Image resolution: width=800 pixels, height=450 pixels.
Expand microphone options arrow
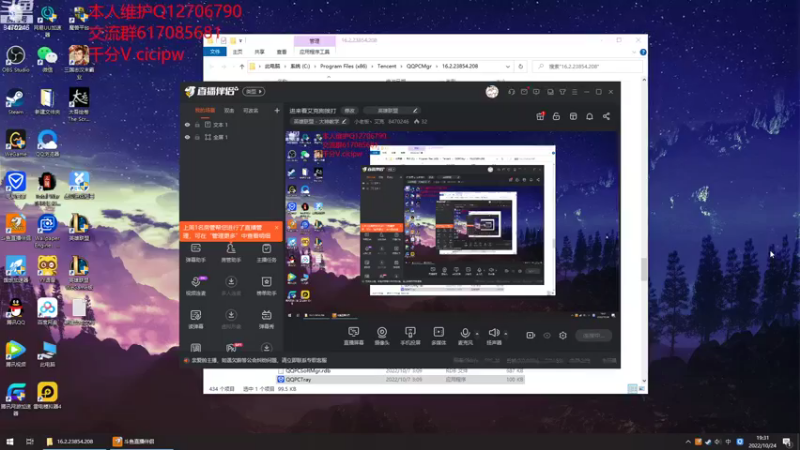(477, 334)
